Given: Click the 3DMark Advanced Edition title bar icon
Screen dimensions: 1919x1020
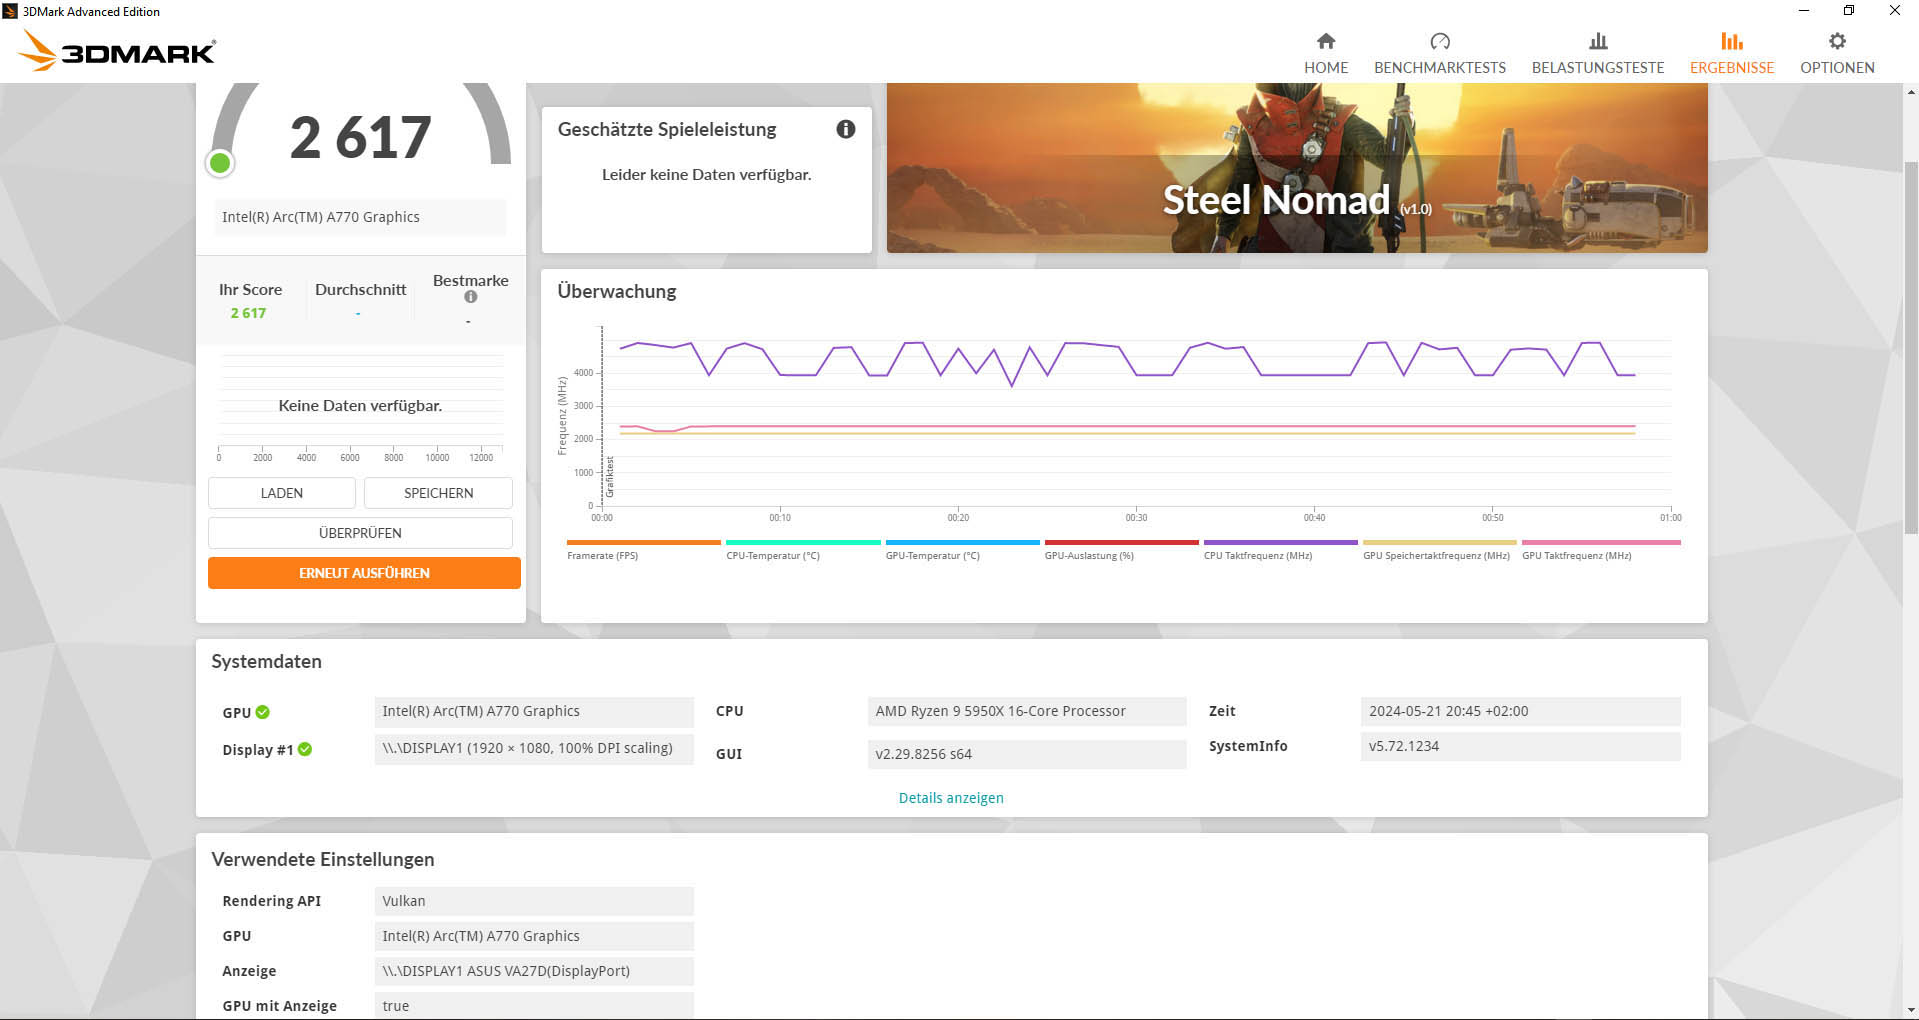Looking at the screenshot, I should (11, 11).
